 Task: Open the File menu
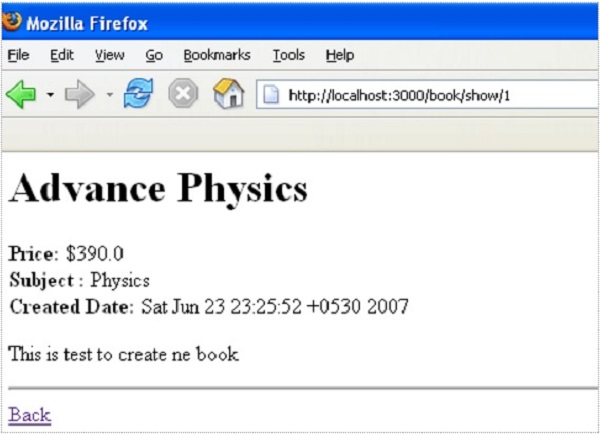(x=18, y=55)
